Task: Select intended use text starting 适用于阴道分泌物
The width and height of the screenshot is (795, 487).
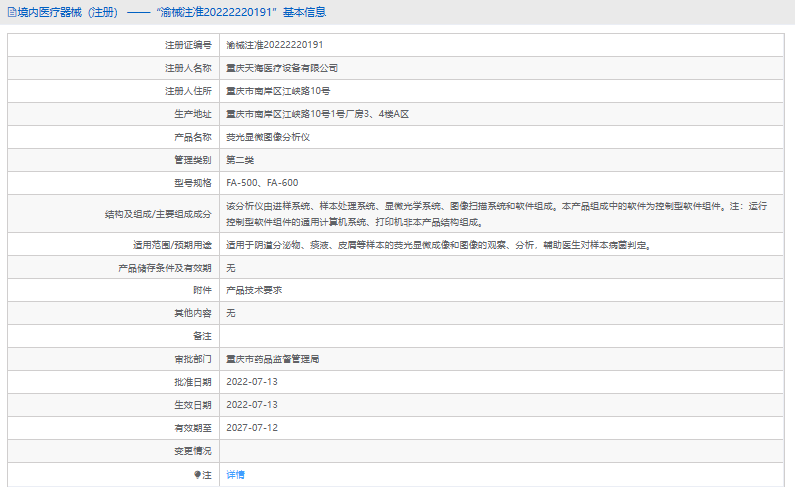Action: tap(439, 245)
